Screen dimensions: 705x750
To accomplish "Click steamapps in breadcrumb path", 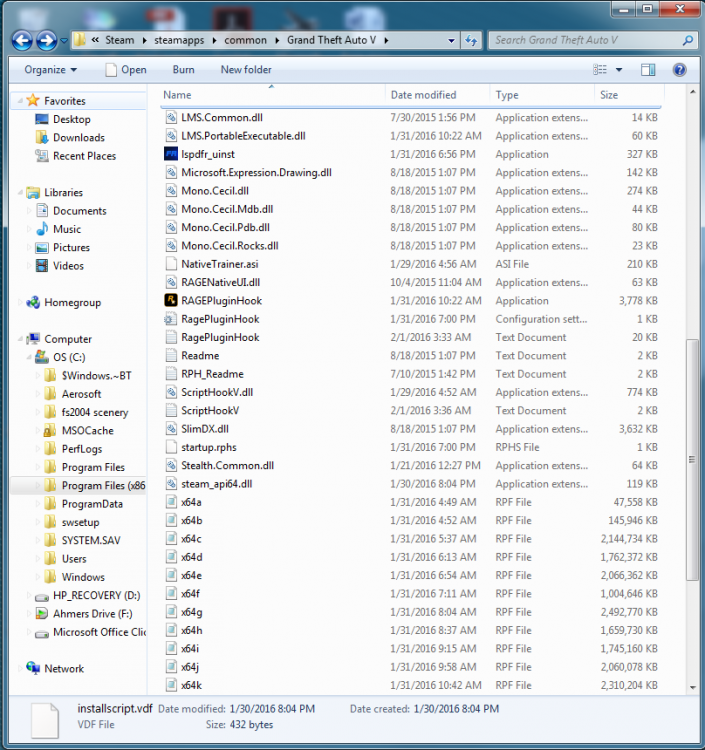I will point(179,40).
